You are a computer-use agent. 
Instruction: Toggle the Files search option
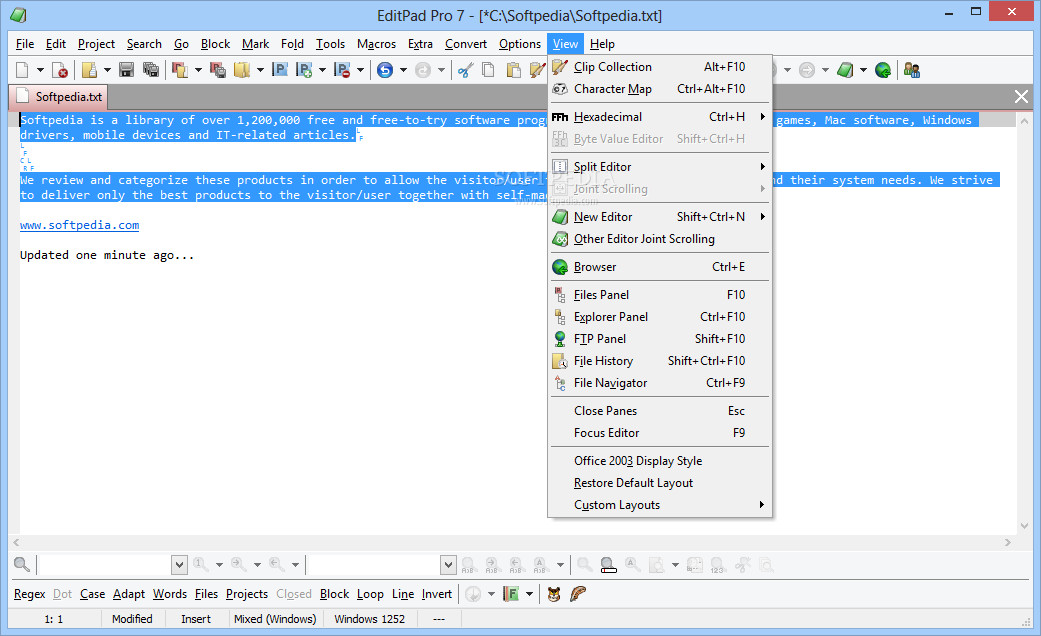(206, 594)
